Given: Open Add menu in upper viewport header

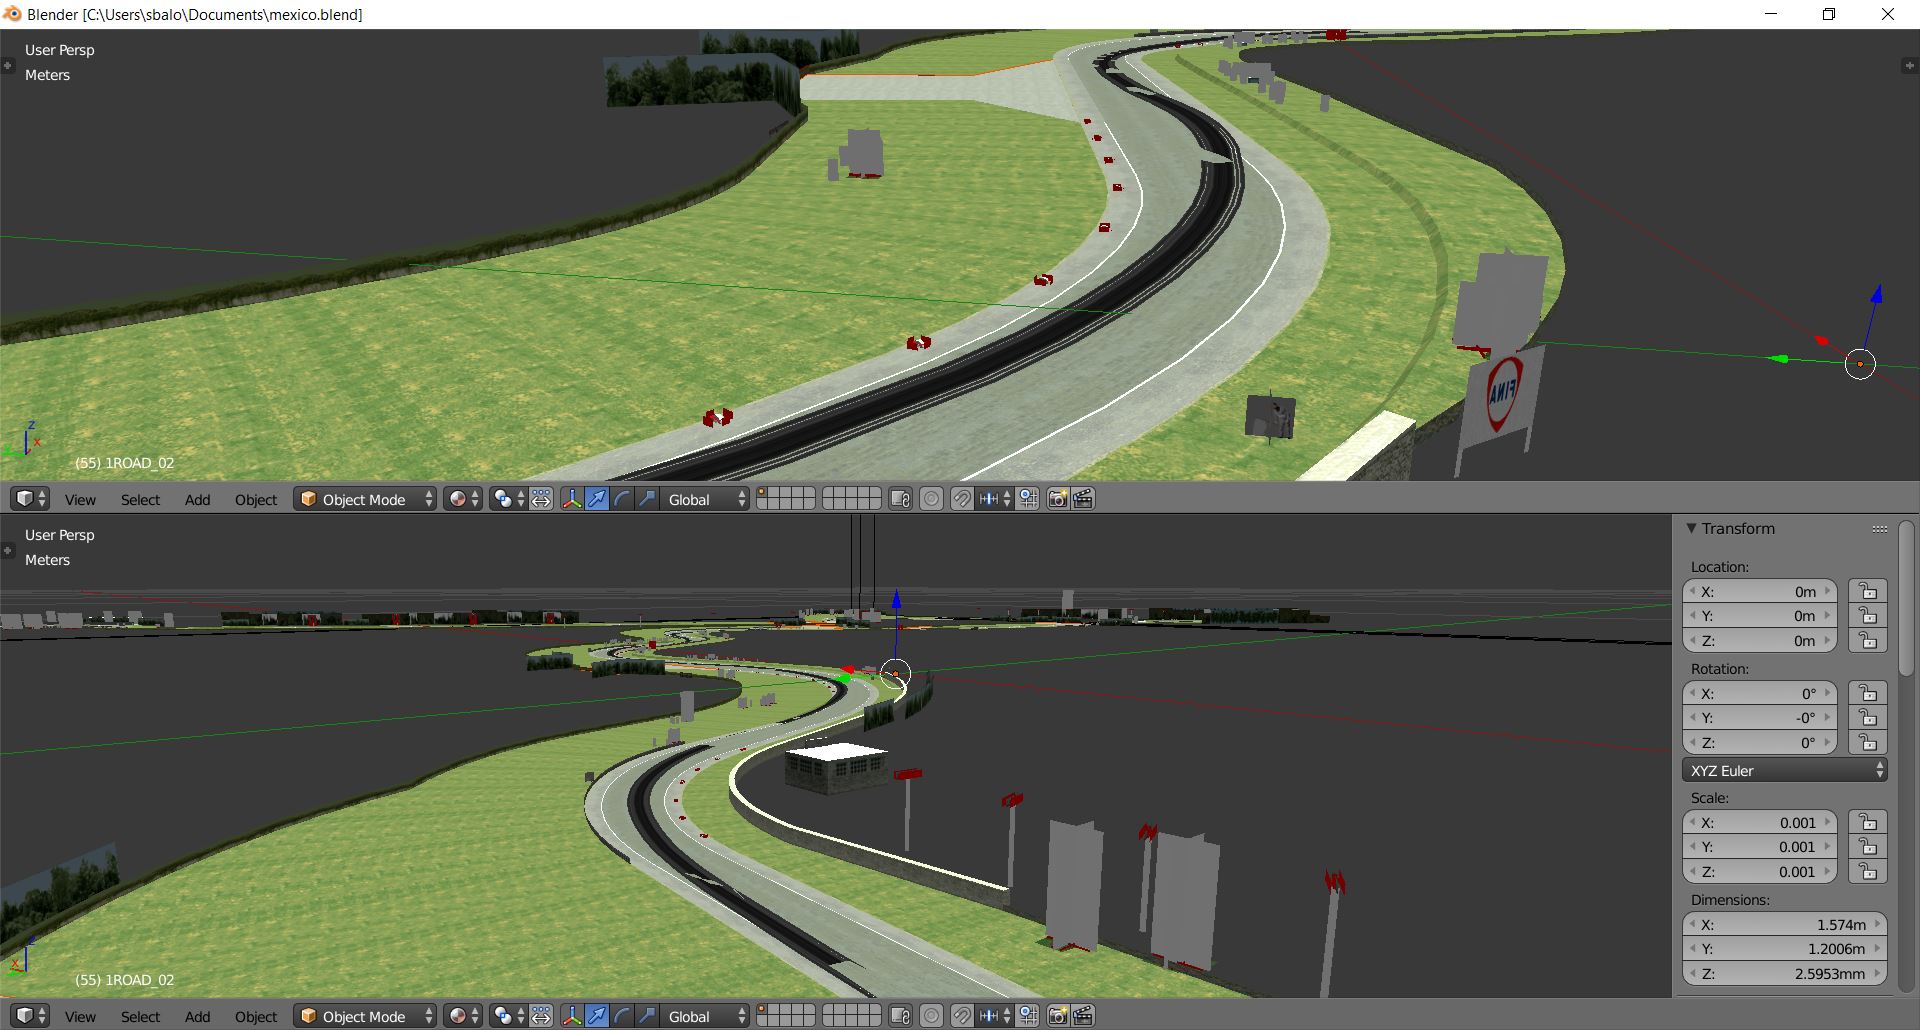Looking at the screenshot, I should 197,499.
